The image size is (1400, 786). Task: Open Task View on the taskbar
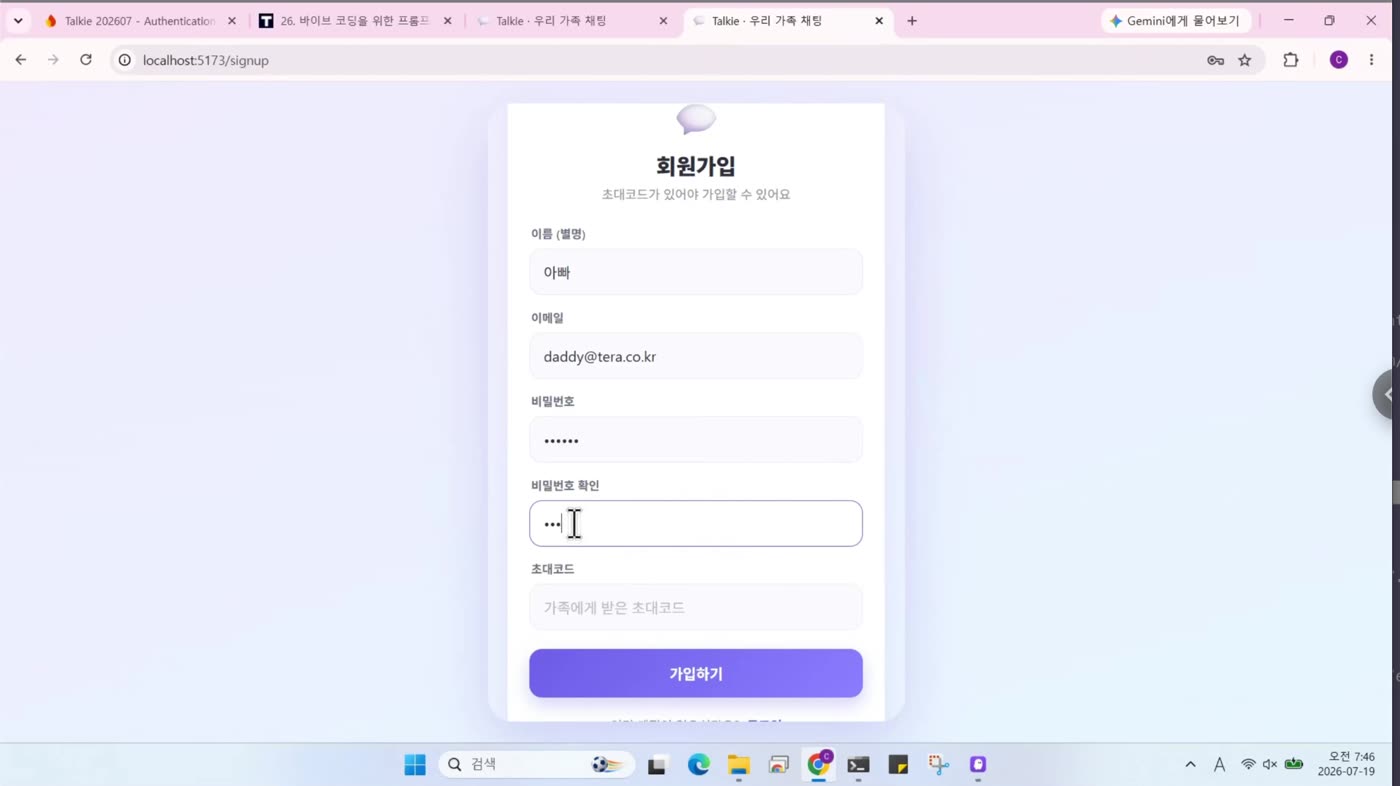(x=657, y=765)
